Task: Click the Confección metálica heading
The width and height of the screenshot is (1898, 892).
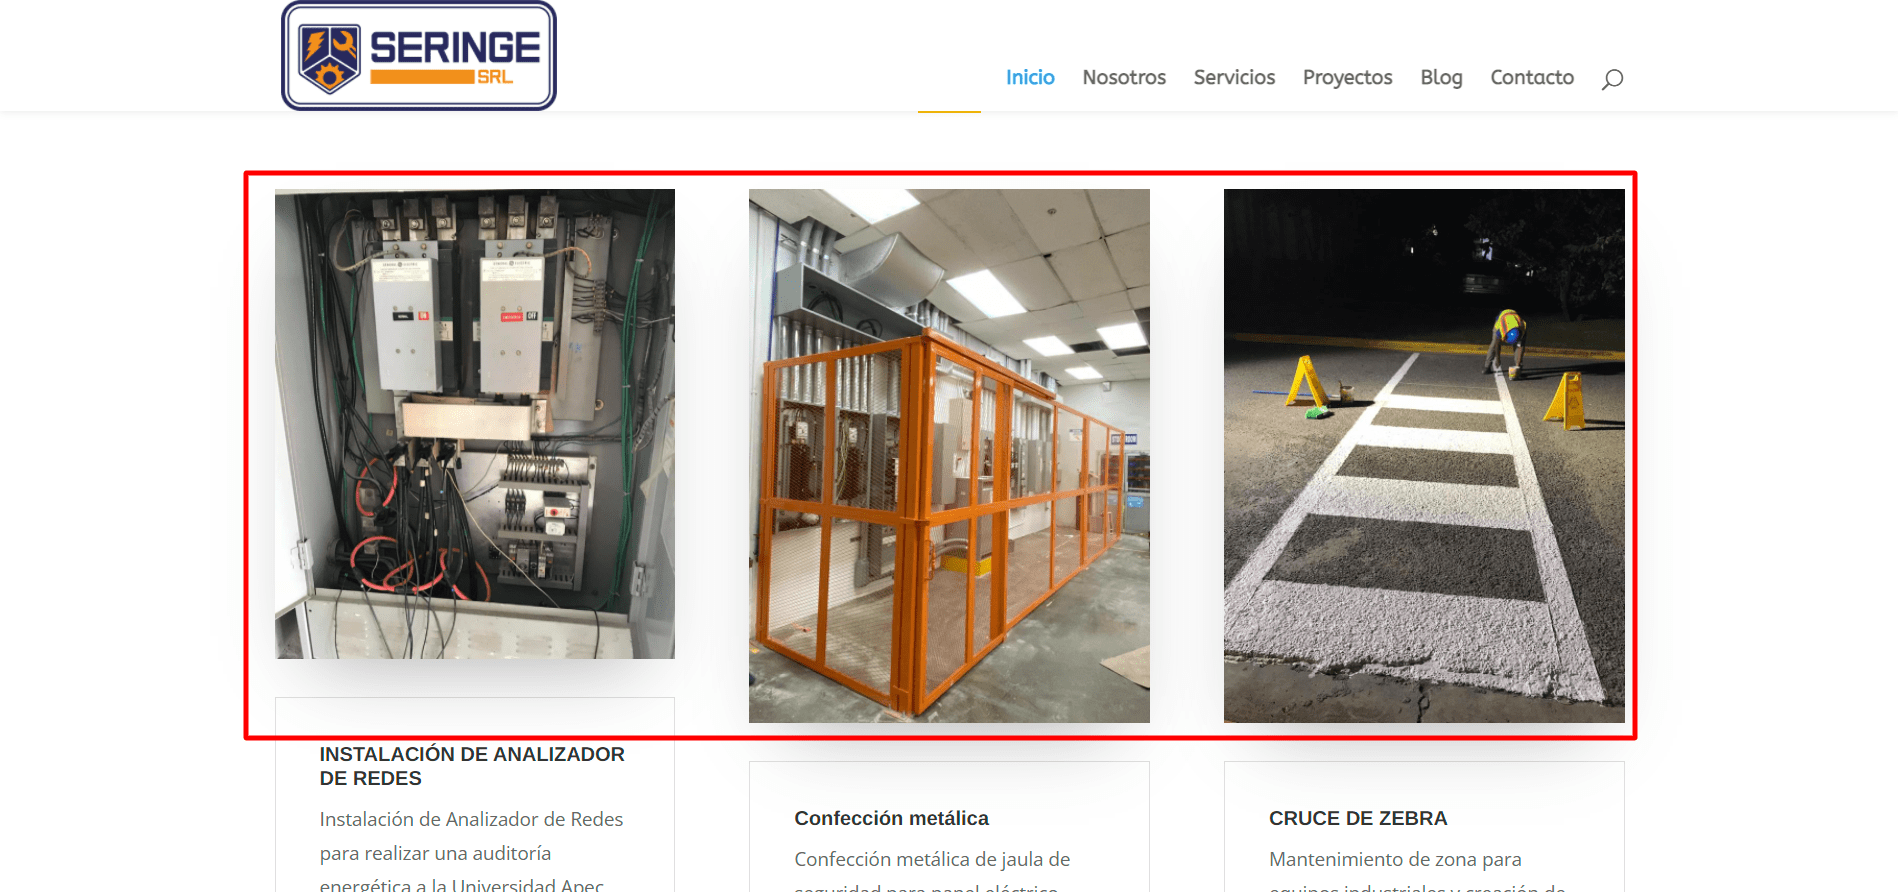Action: tap(891, 818)
